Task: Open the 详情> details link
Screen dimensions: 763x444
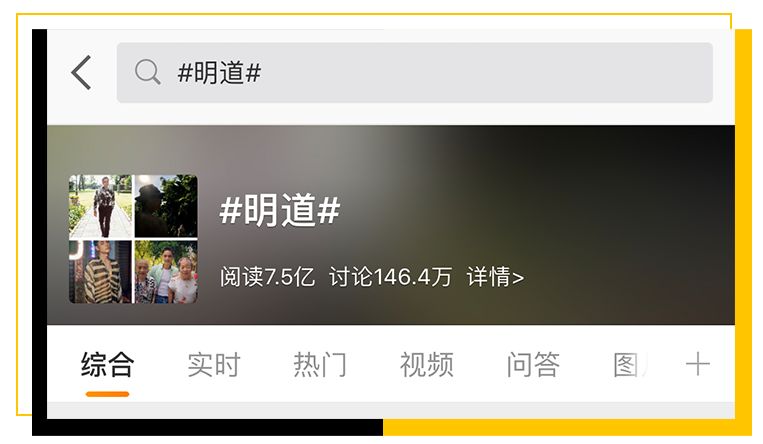Action: [x=495, y=277]
